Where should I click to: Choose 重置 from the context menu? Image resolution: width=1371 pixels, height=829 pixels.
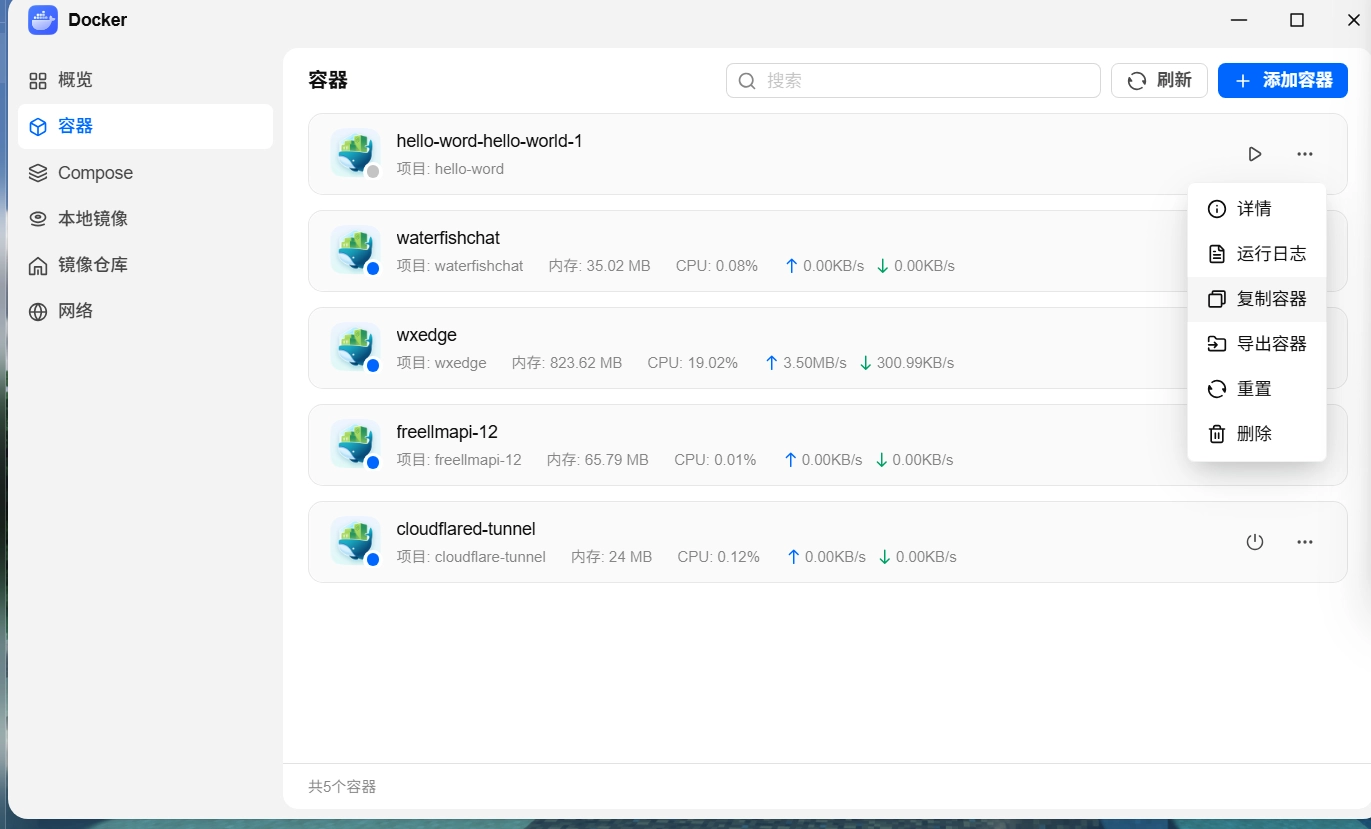click(x=1257, y=389)
